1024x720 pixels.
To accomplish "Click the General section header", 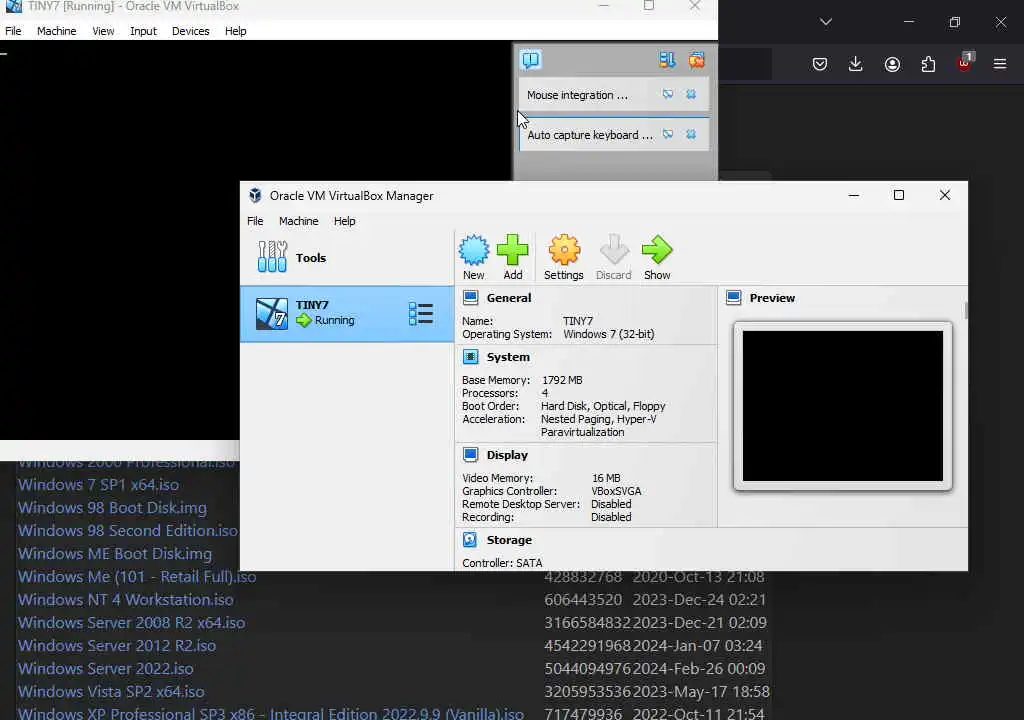I will click(x=509, y=298).
